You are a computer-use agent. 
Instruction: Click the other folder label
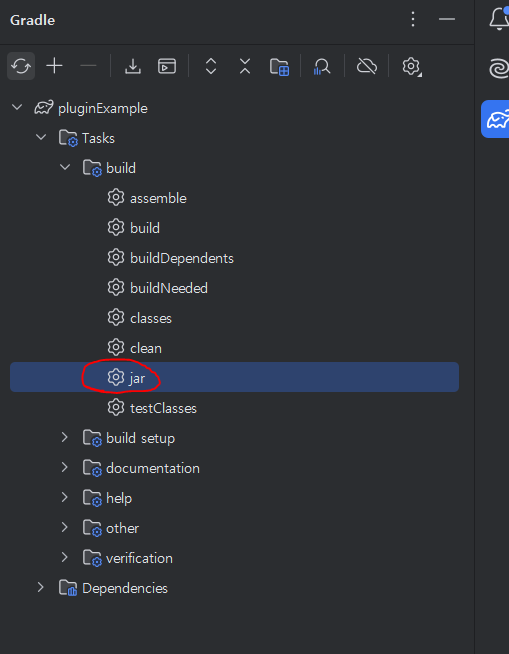point(123,528)
